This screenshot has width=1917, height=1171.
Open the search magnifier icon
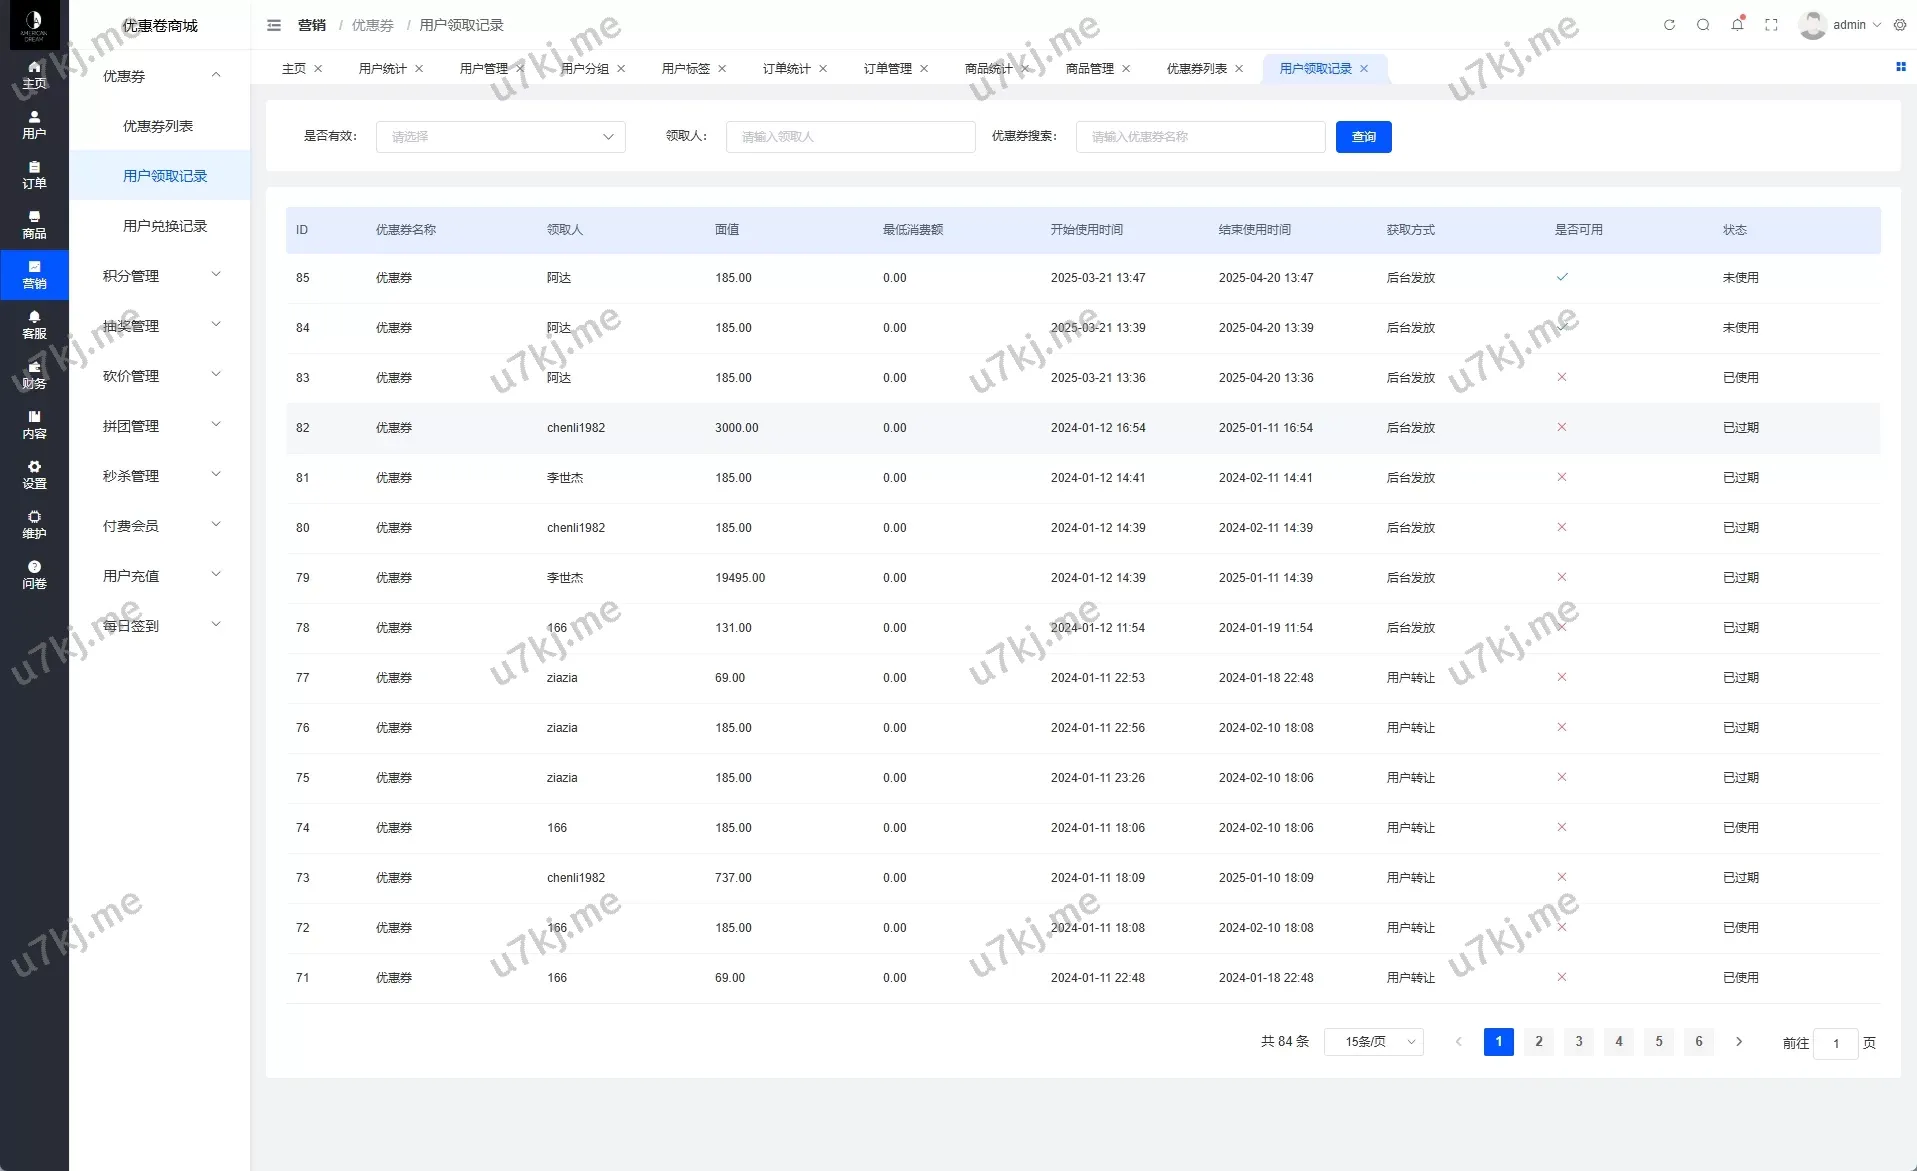pyautogui.click(x=1703, y=25)
